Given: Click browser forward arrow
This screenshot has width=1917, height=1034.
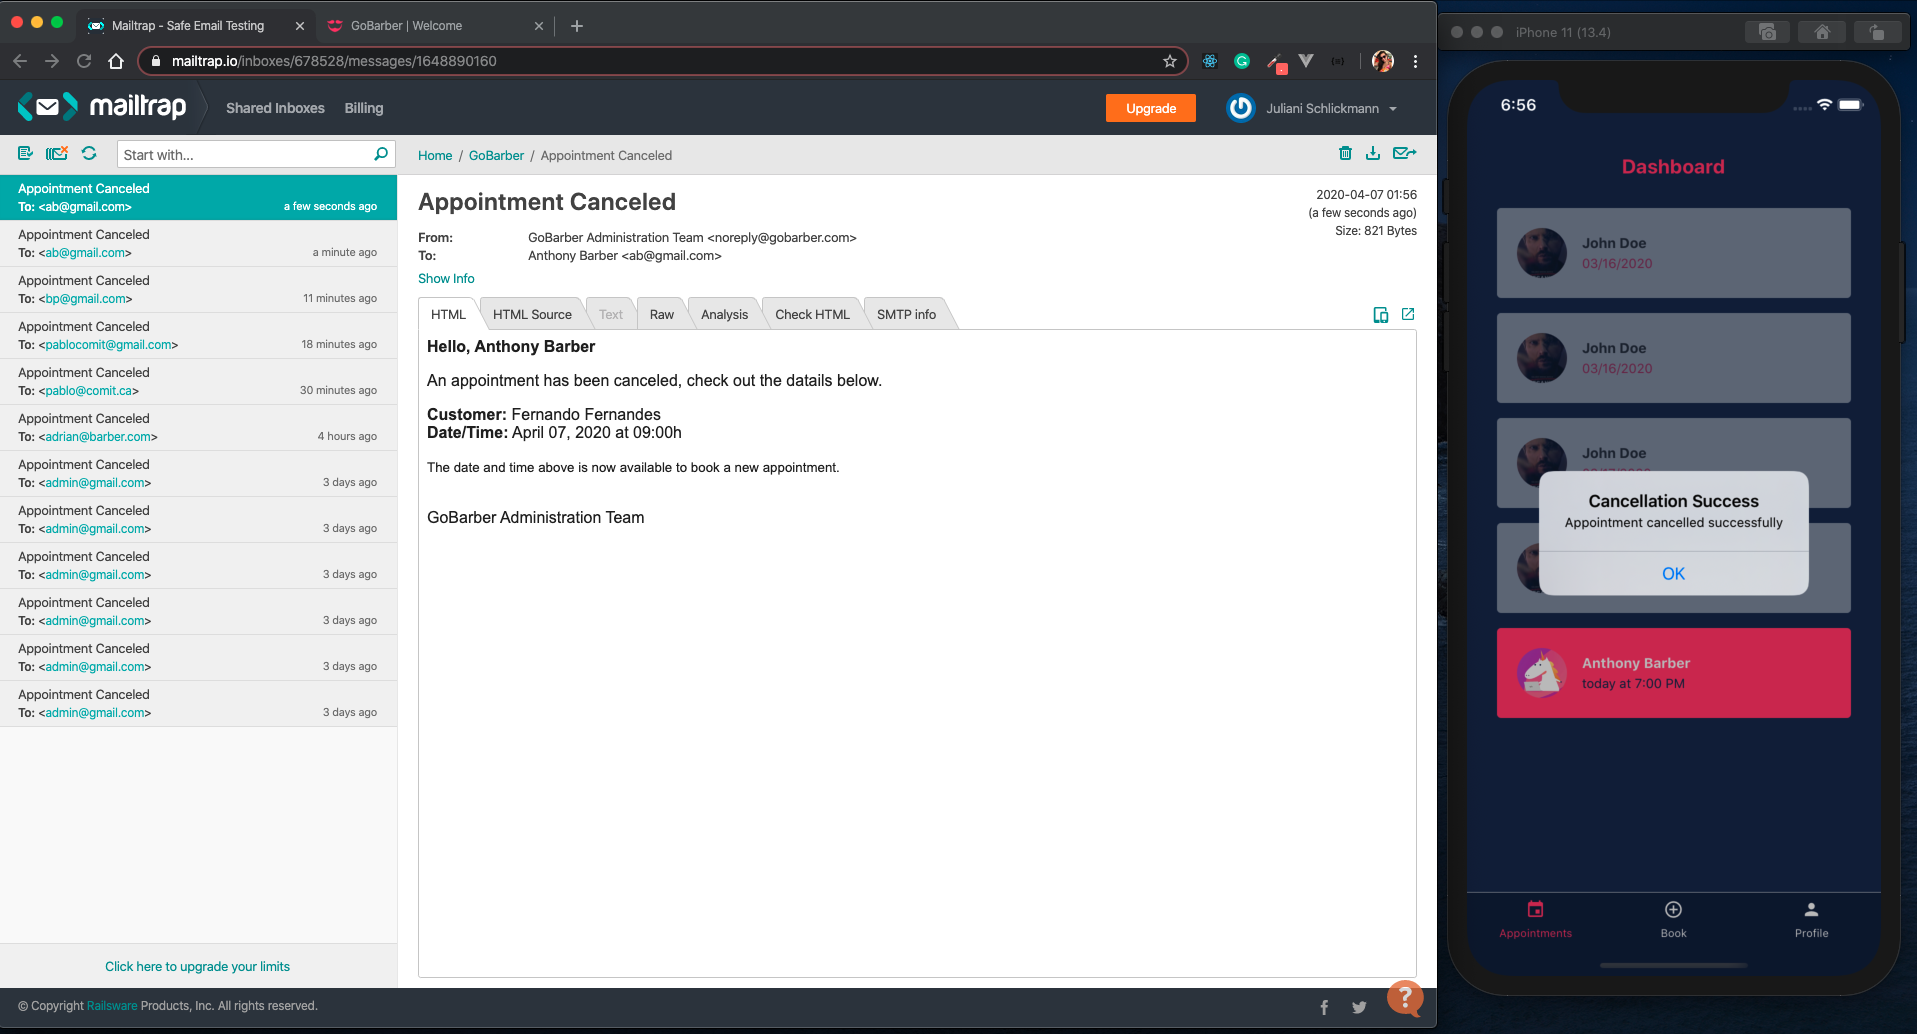Looking at the screenshot, I should click(52, 61).
